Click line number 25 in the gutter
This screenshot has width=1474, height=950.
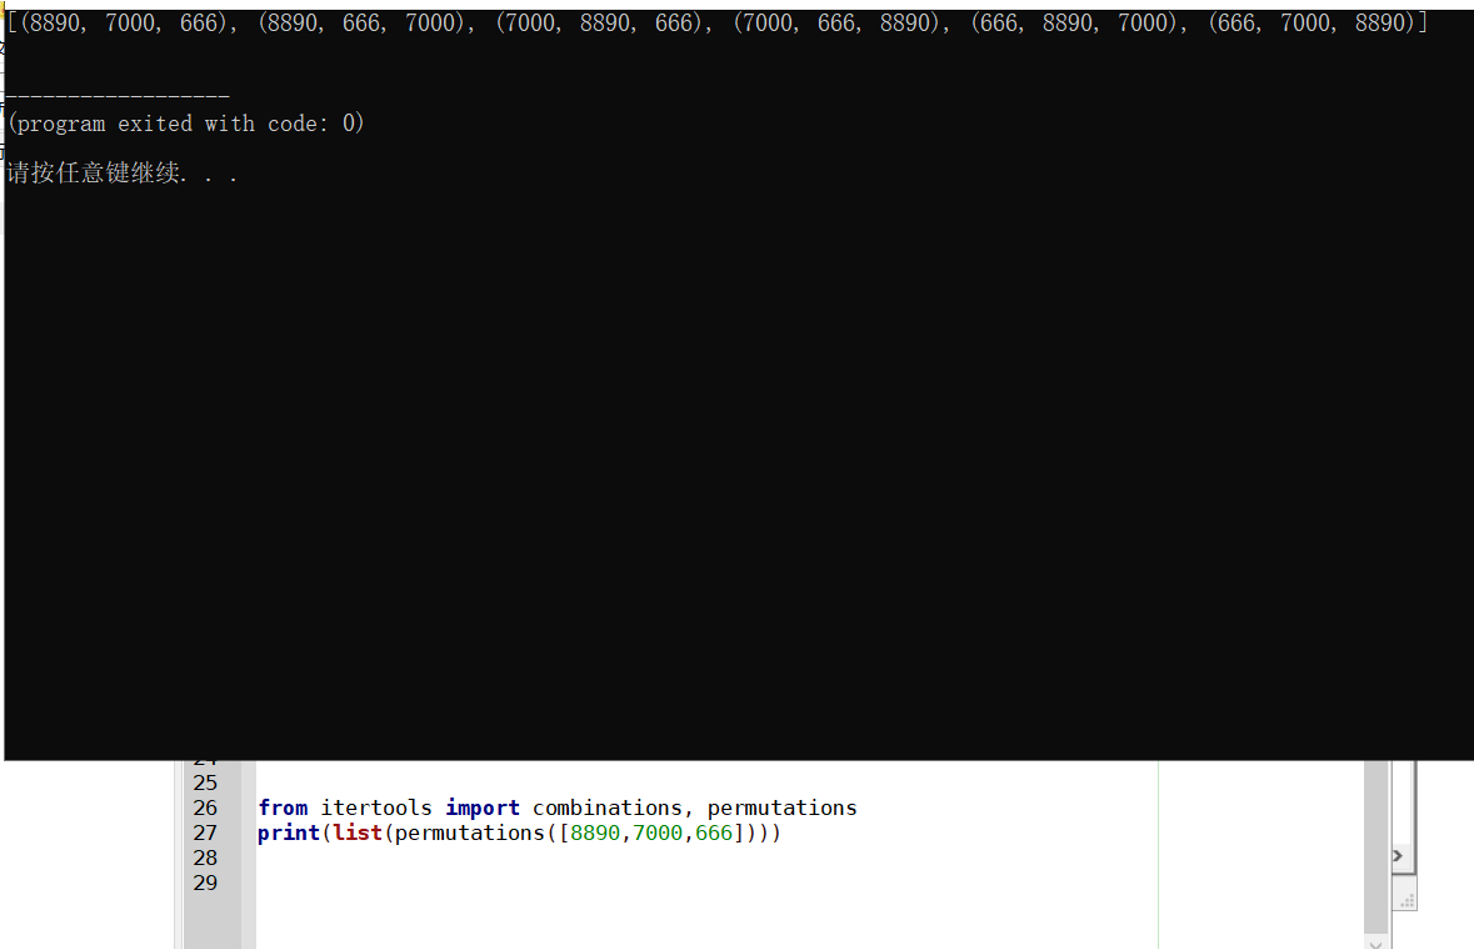[x=205, y=783]
